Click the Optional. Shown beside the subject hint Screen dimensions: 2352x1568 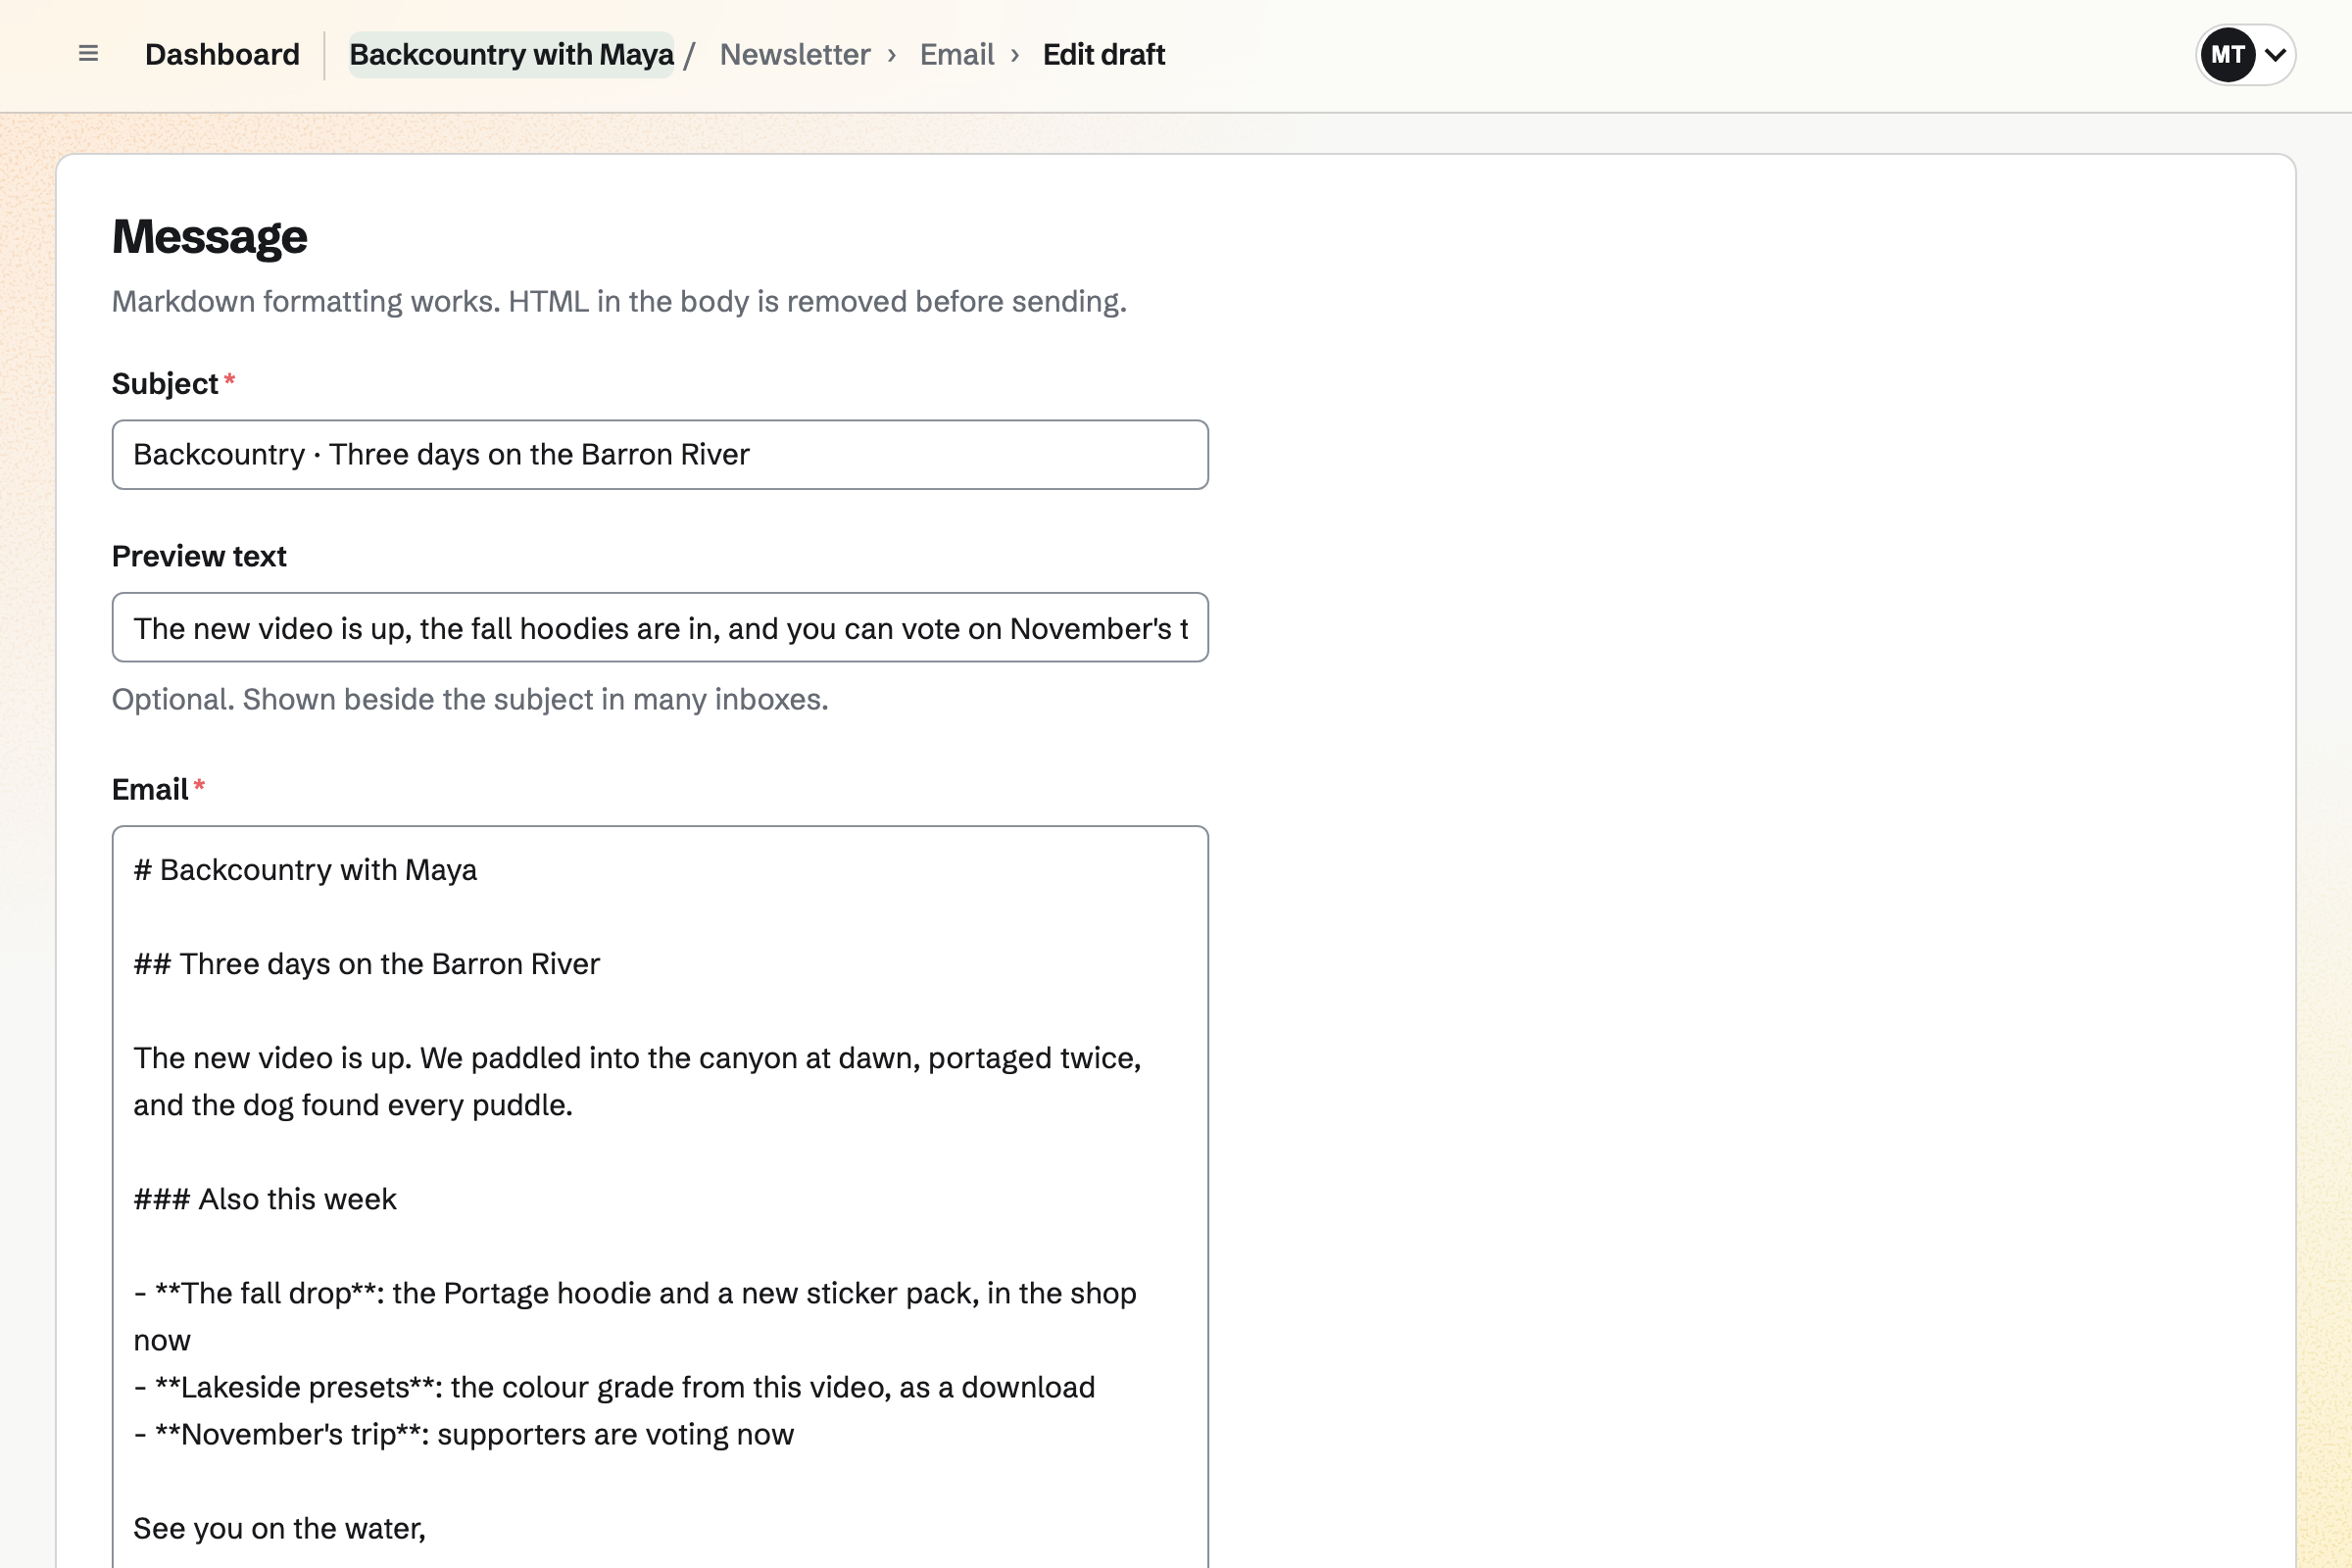(x=470, y=700)
